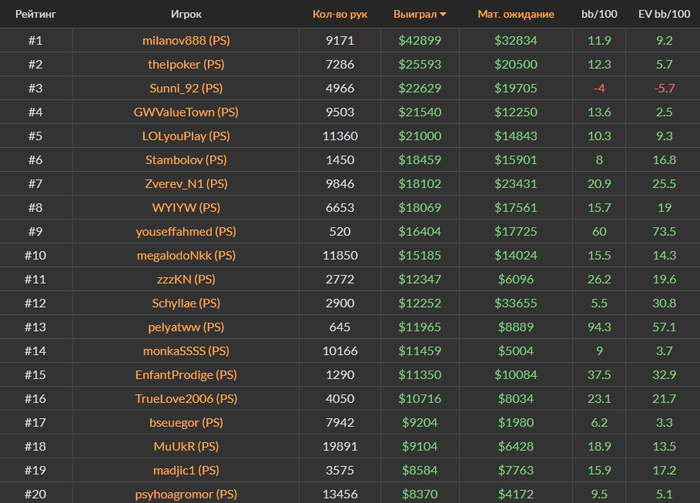Select MuUkR (PS) player link

click(186, 446)
